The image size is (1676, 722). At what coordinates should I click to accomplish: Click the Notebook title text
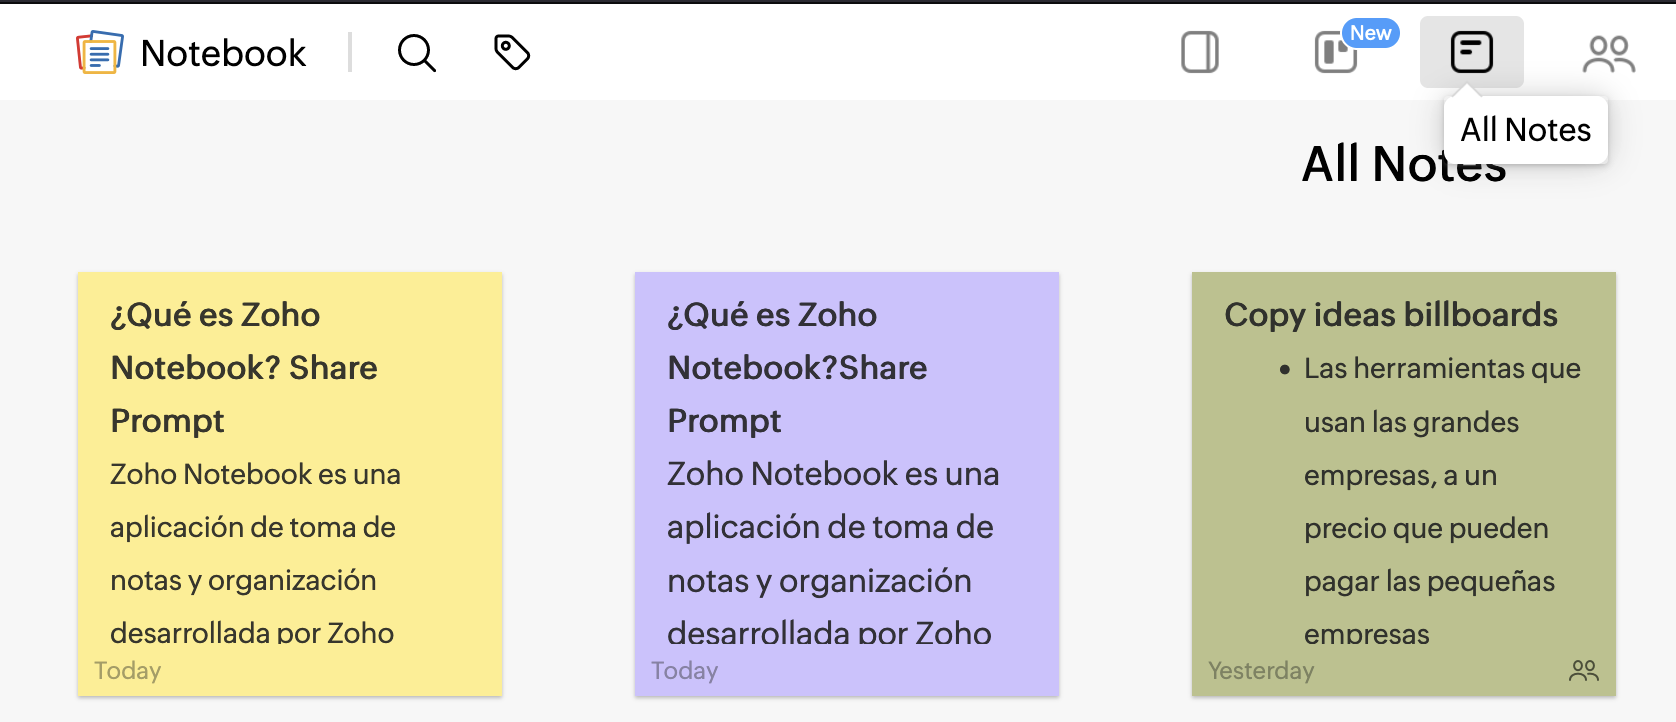click(x=223, y=53)
